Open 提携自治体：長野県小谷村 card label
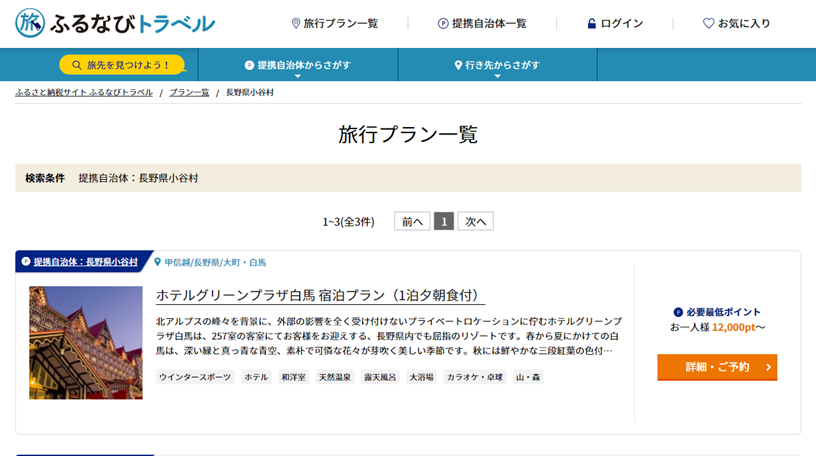816x456 pixels. coord(85,262)
